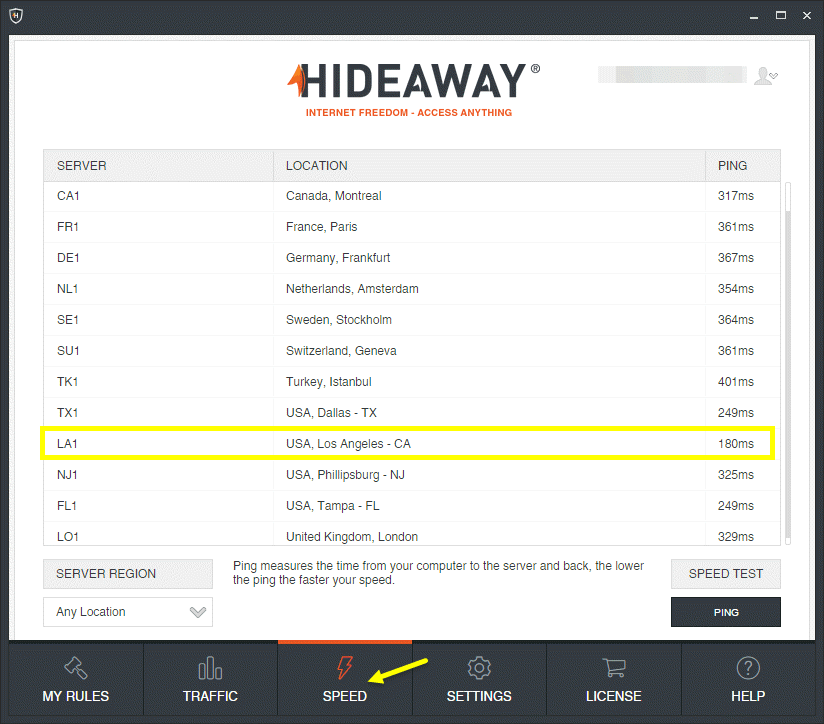Click the 317ms ping value
Image resolution: width=824 pixels, height=724 pixels.
coord(736,196)
